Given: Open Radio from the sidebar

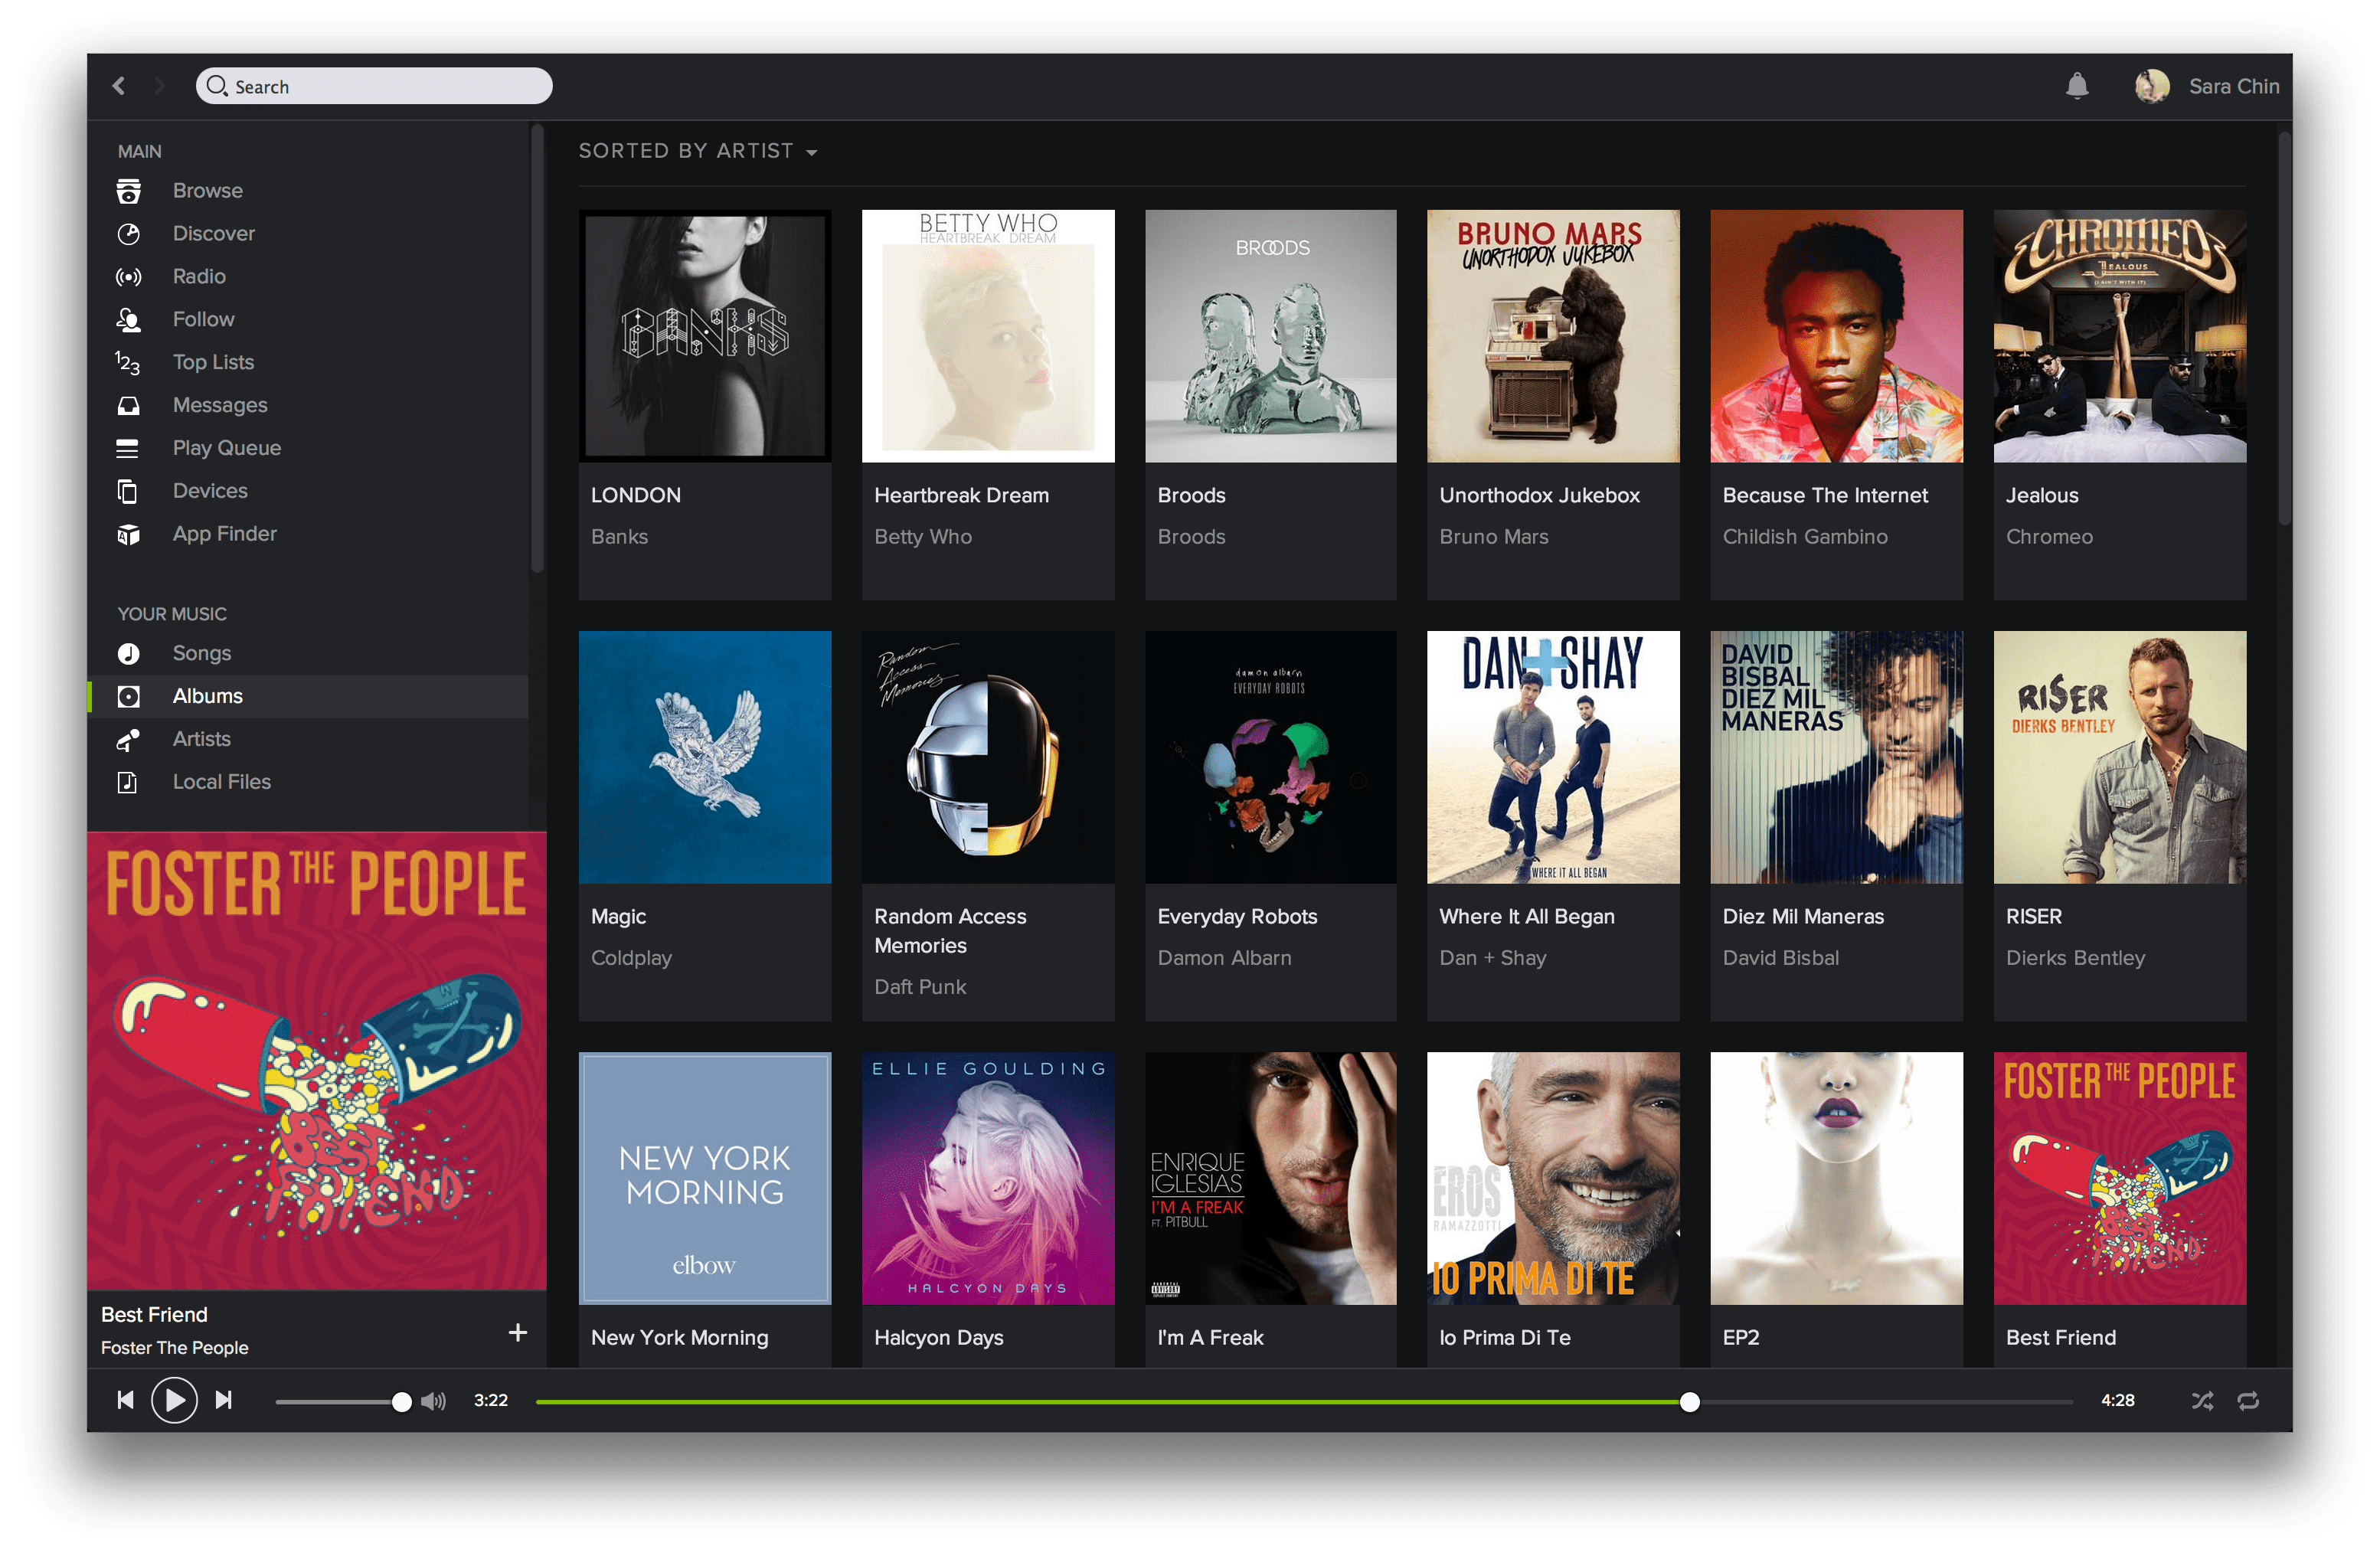Looking at the screenshot, I should [198, 276].
